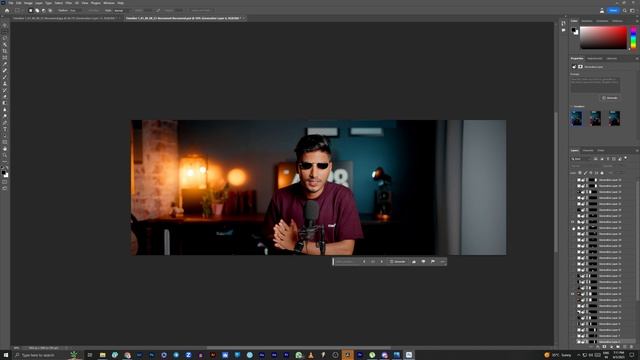Select the Lasso tool in the toolbar

pyautogui.click(x=5, y=38)
